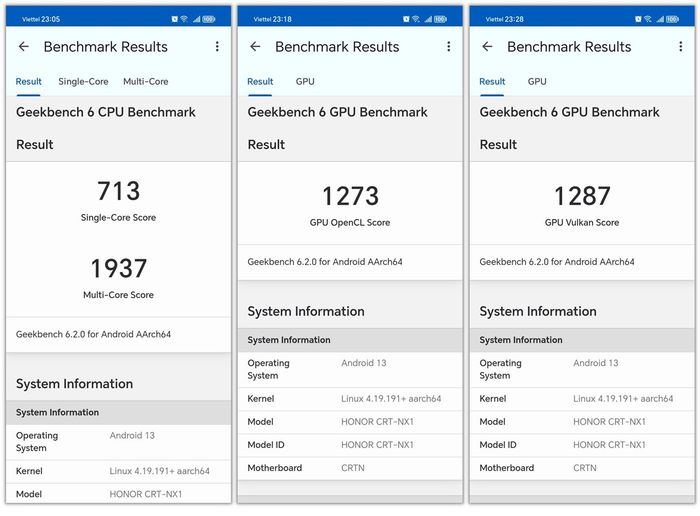Tap GPU Vulkan Score label
700x516 pixels.
point(582,223)
